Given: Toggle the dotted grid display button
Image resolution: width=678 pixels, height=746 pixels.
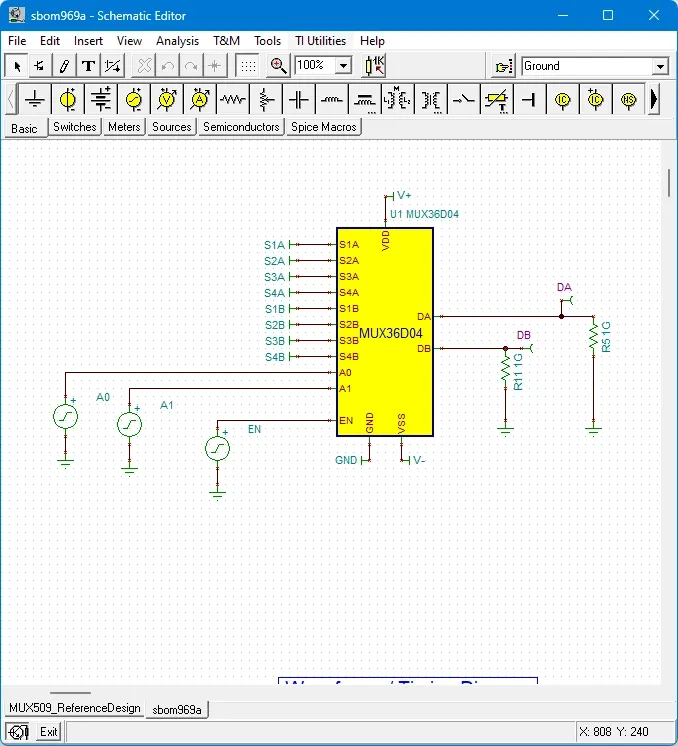Looking at the screenshot, I should click(248, 66).
